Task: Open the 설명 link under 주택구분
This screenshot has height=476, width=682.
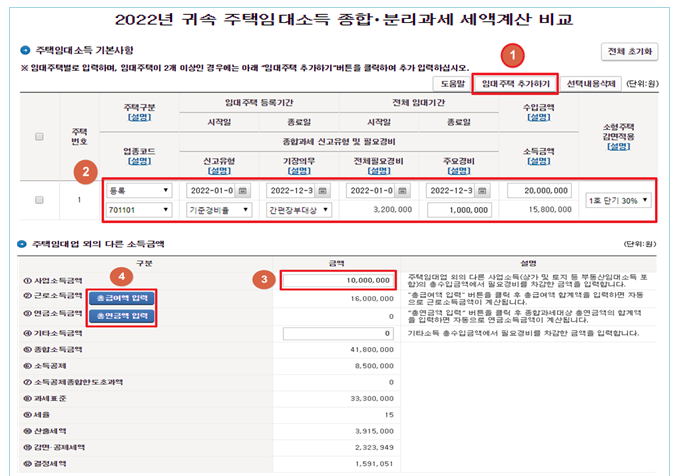Action: [139, 117]
